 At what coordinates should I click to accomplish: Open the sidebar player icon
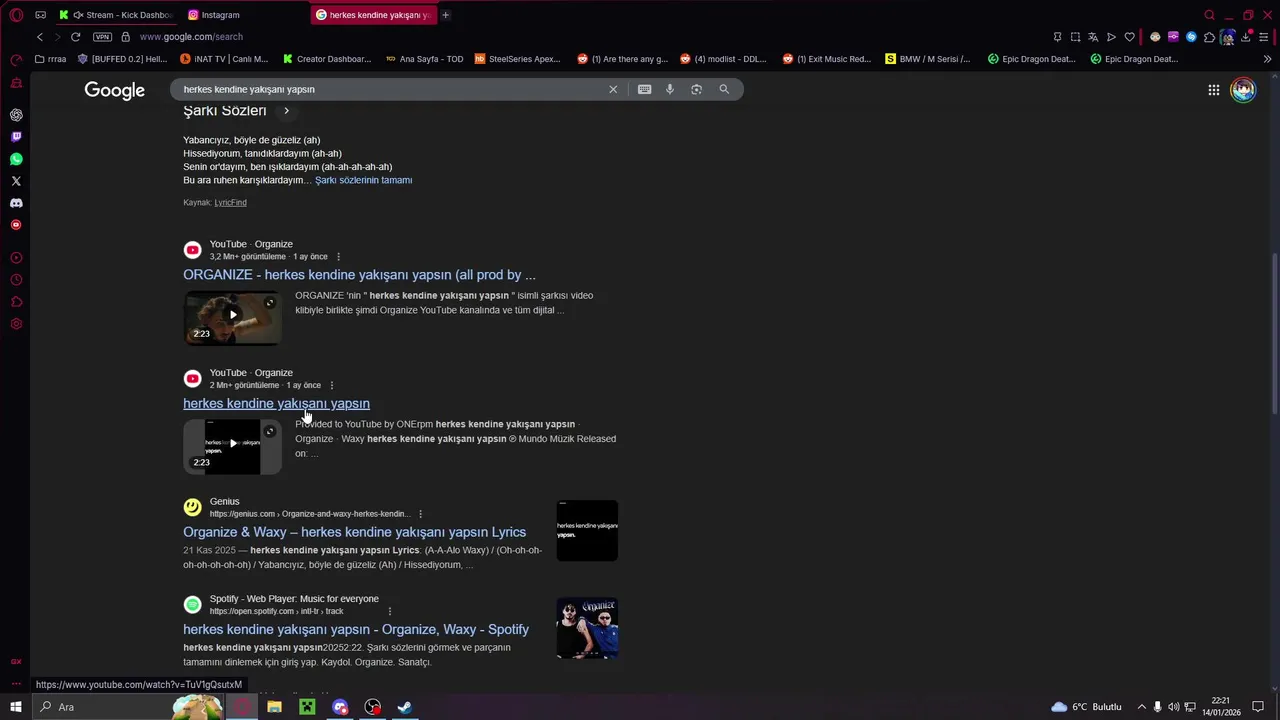(x=16, y=258)
